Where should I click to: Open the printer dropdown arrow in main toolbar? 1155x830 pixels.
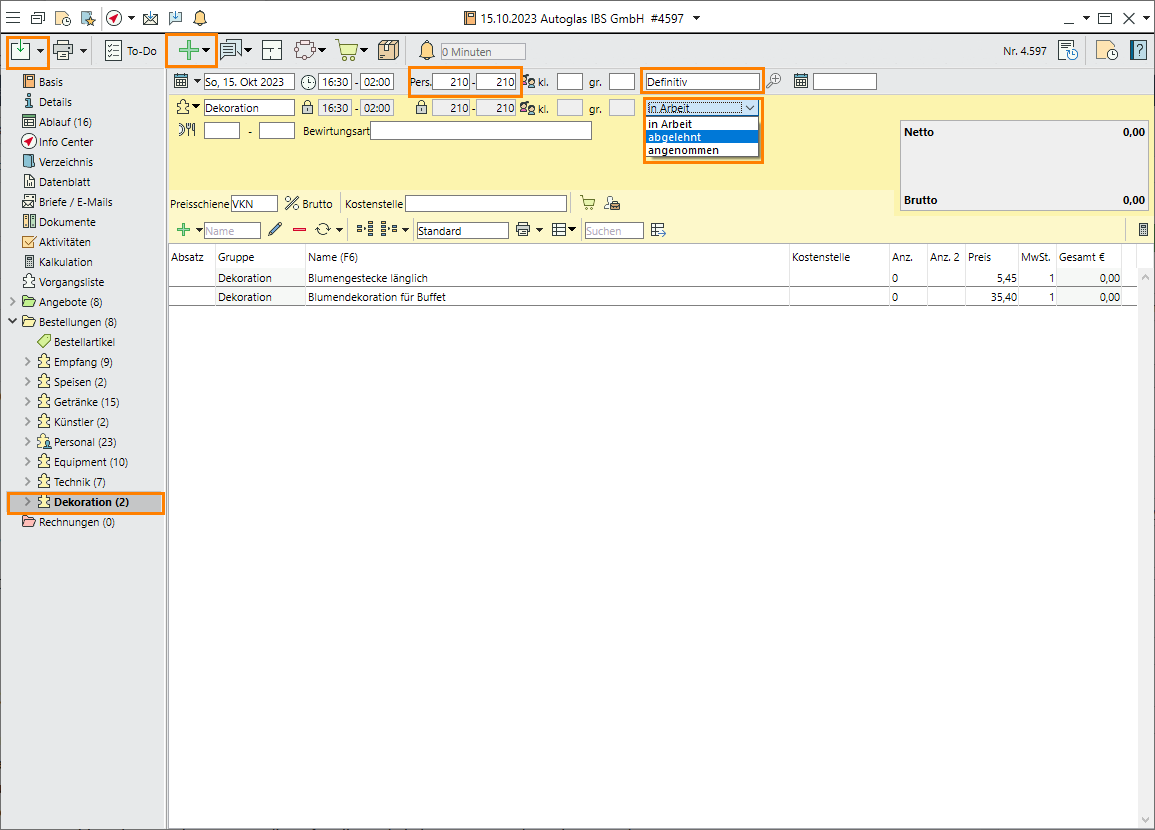point(84,51)
